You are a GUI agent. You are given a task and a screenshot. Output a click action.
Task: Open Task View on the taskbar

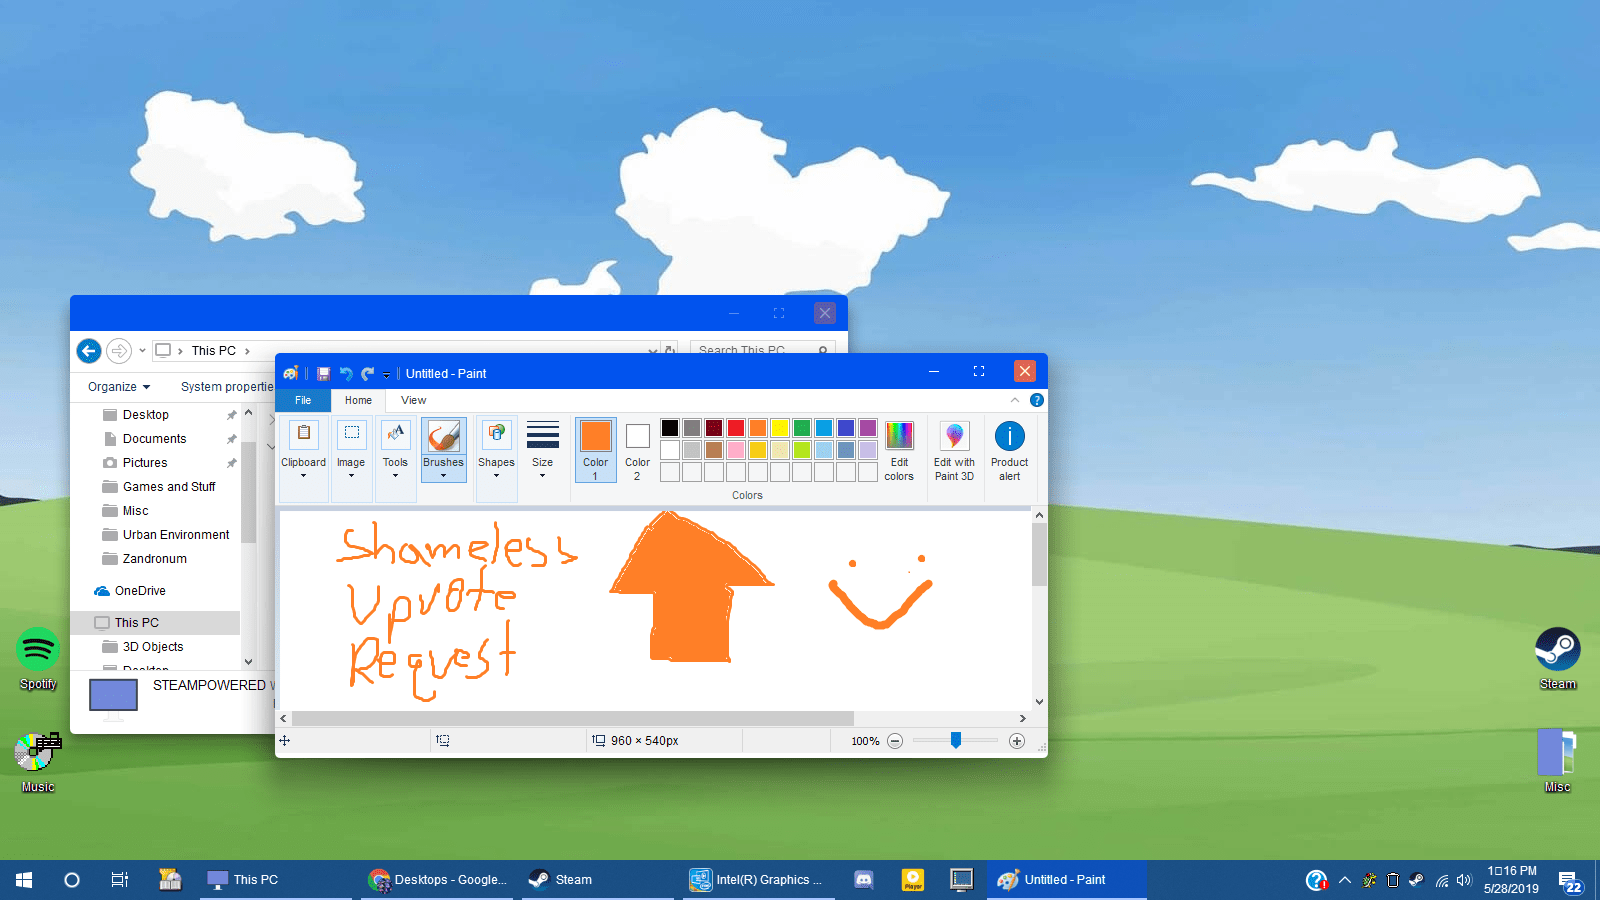tap(120, 880)
